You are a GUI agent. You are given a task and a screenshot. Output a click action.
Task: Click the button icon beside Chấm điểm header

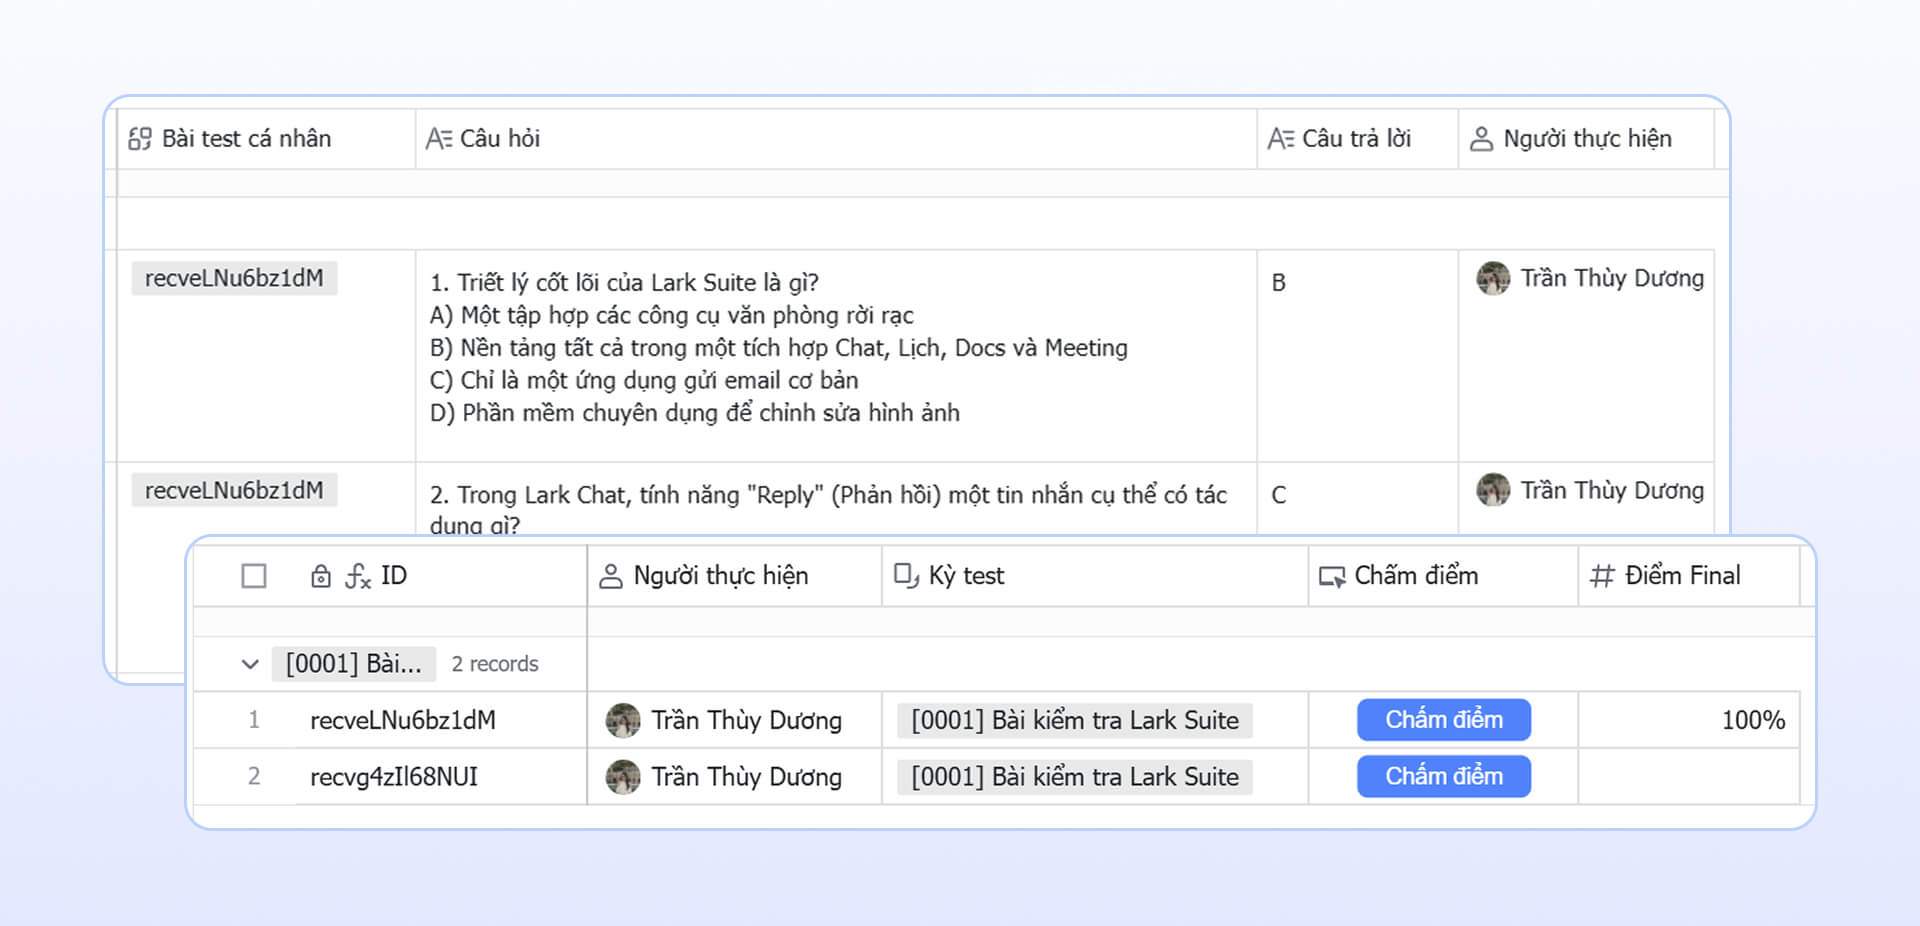tap(1332, 576)
